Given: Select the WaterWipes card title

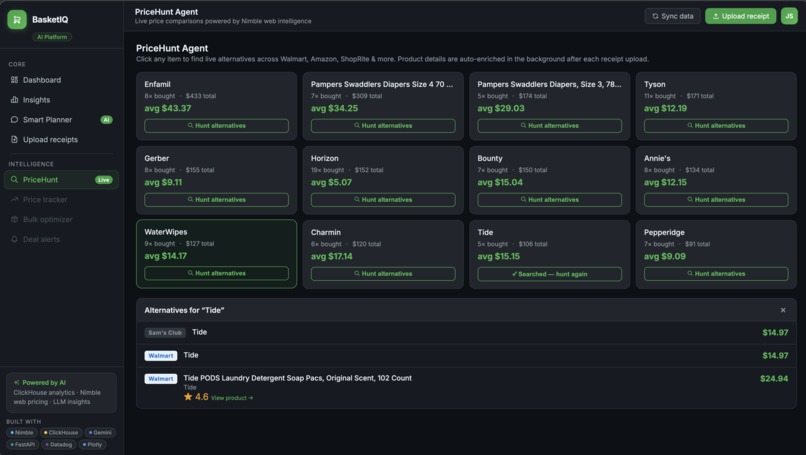Looking at the screenshot, I should click(166, 232).
